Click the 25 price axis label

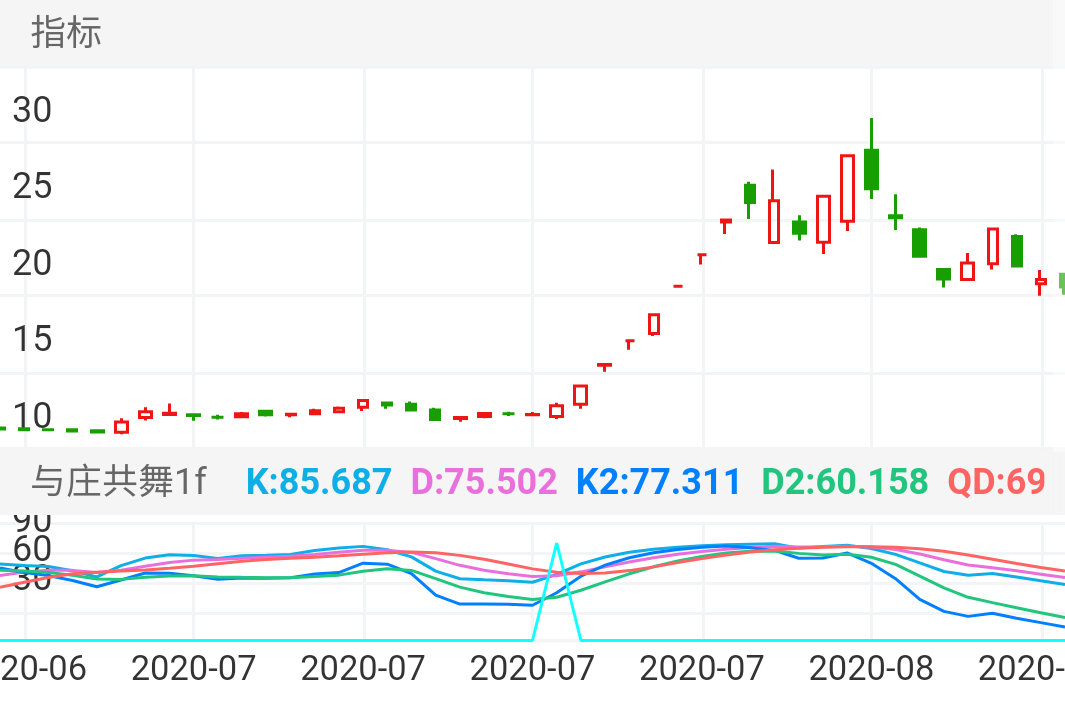click(32, 186)
